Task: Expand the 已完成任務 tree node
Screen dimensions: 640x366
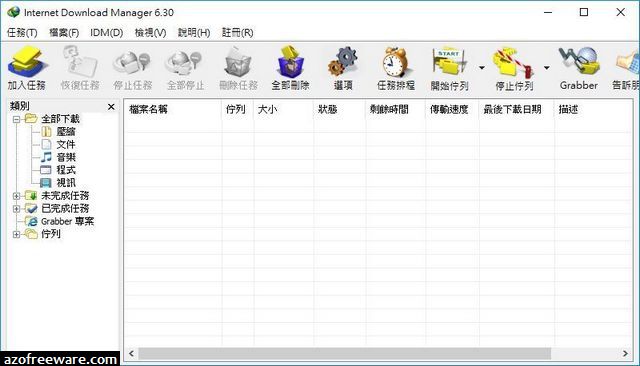Action: pos(16,209)
